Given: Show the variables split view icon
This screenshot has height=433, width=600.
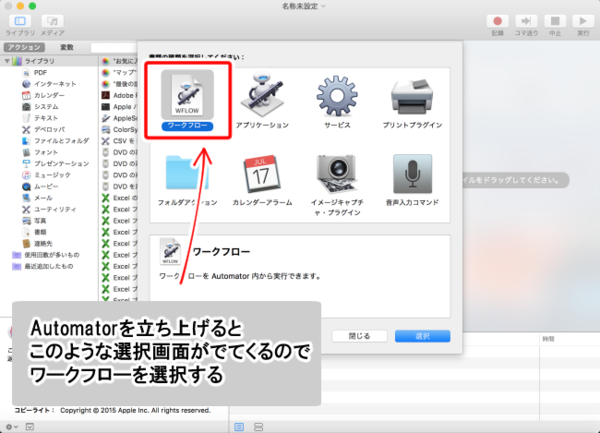Looking at the screenshot, I should [x=259, y=427].
